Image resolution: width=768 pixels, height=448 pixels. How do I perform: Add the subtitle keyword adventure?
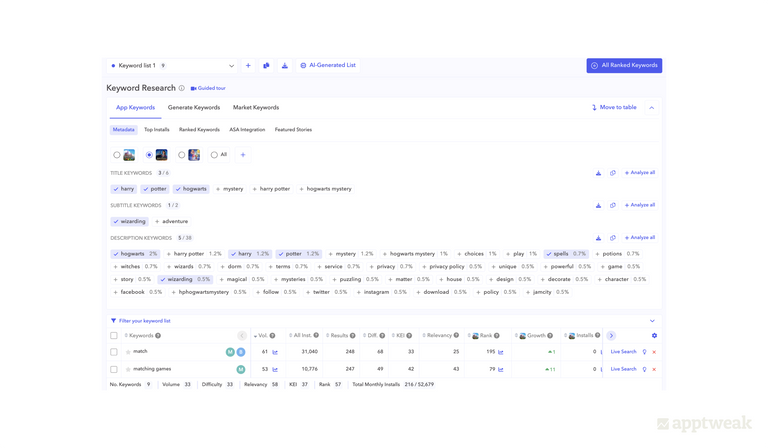[x=171, y=221]
